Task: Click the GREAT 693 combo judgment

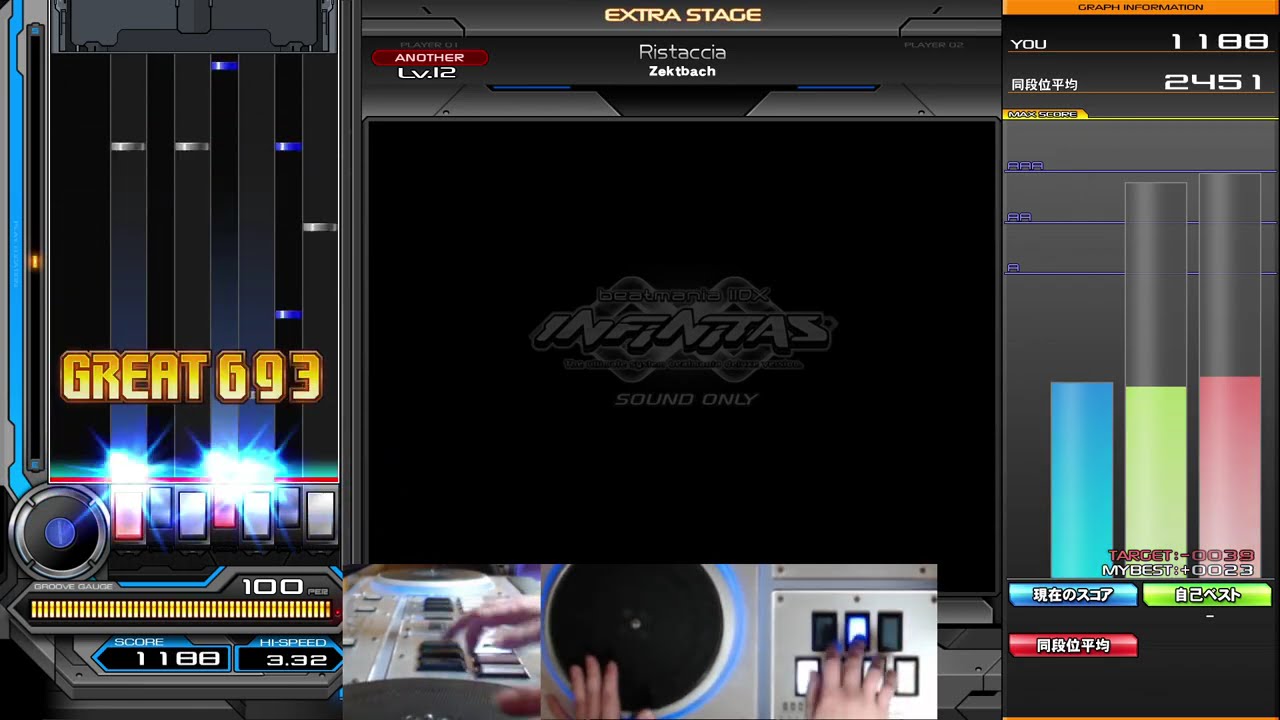Action: click(x=192, y=377)
